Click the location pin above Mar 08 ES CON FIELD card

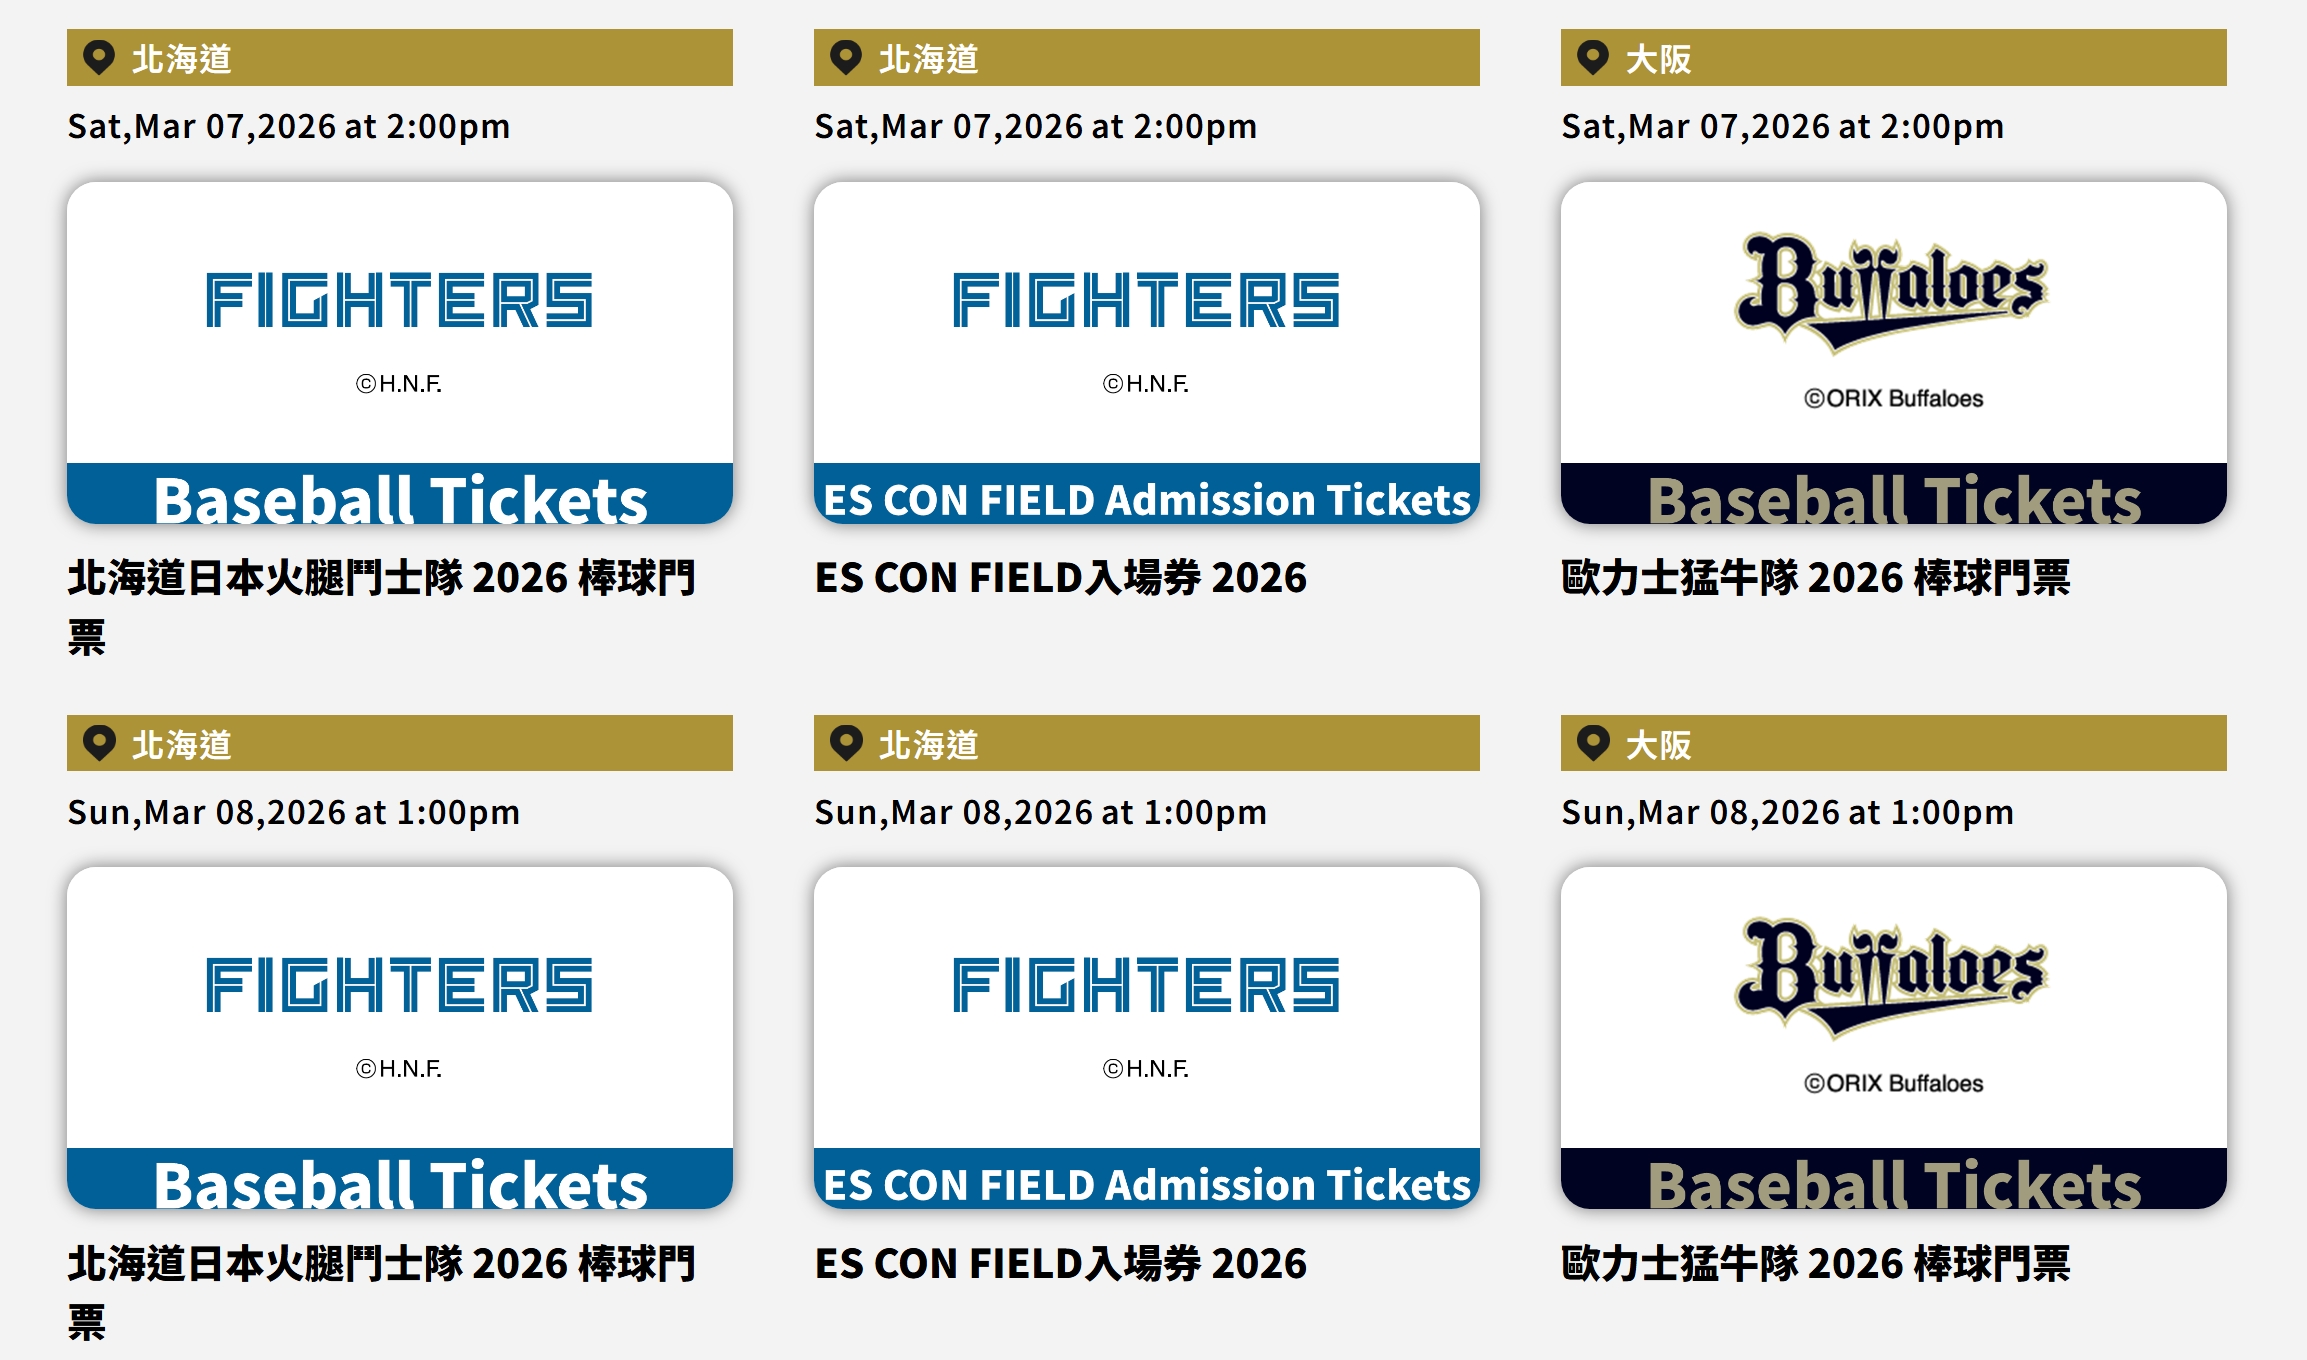(846, 743)
